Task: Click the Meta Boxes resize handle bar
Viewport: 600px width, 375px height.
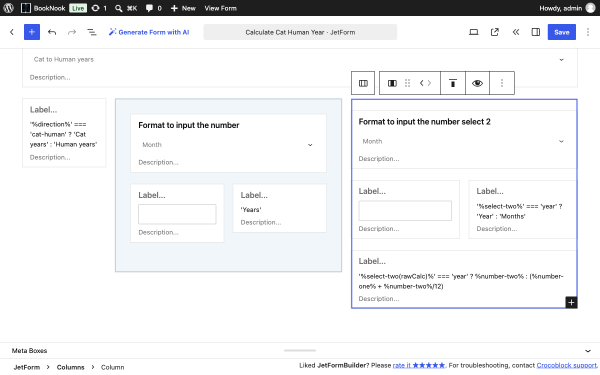Action: (x=300, y=350)
